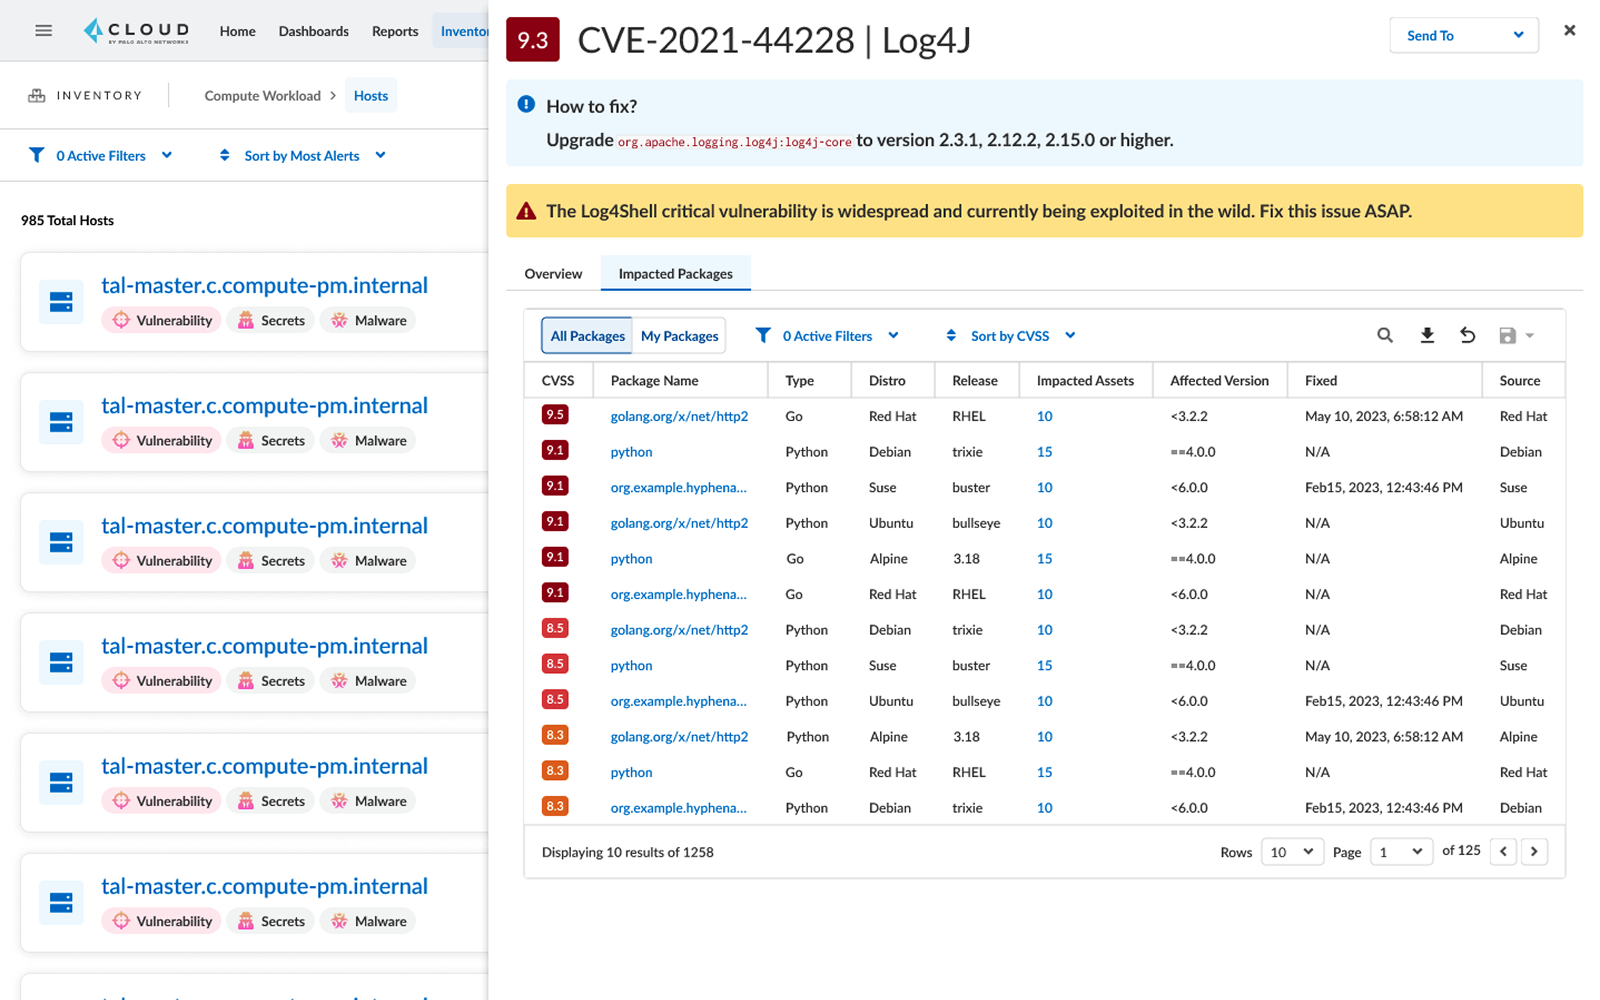The width and height of the screenshot is (1600, 1000).
Task: Open the Rows per page dropdown
Action: [x=1292, y=852]
